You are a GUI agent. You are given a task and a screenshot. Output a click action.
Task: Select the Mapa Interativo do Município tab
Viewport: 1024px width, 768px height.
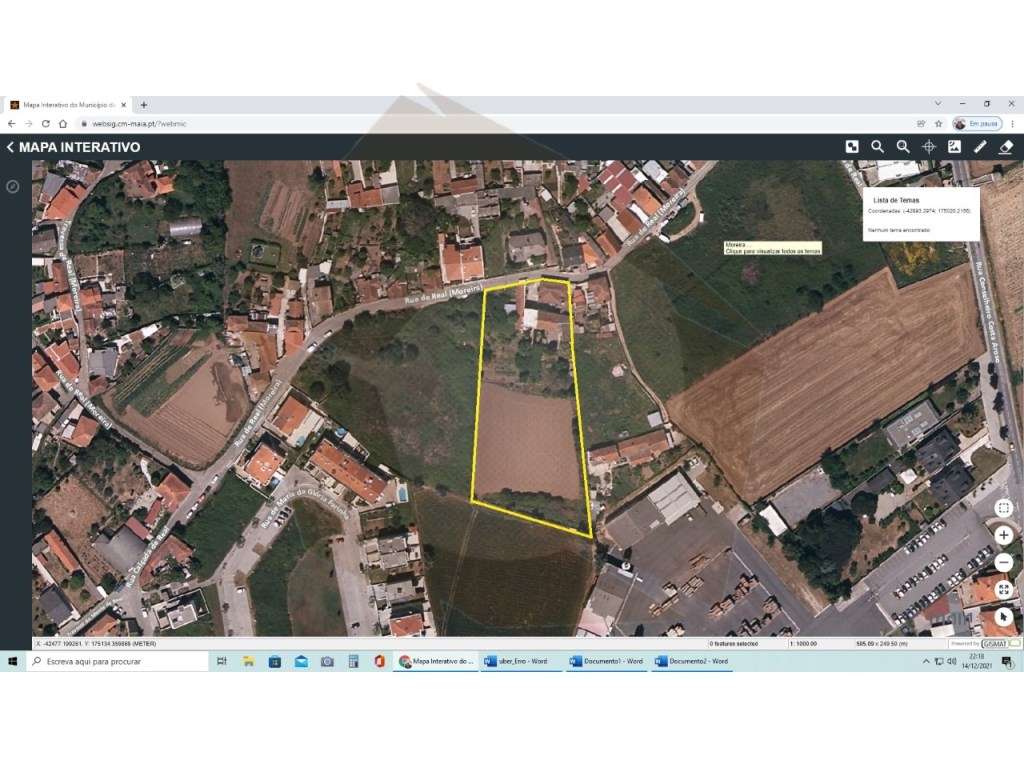tap(69, 104)
